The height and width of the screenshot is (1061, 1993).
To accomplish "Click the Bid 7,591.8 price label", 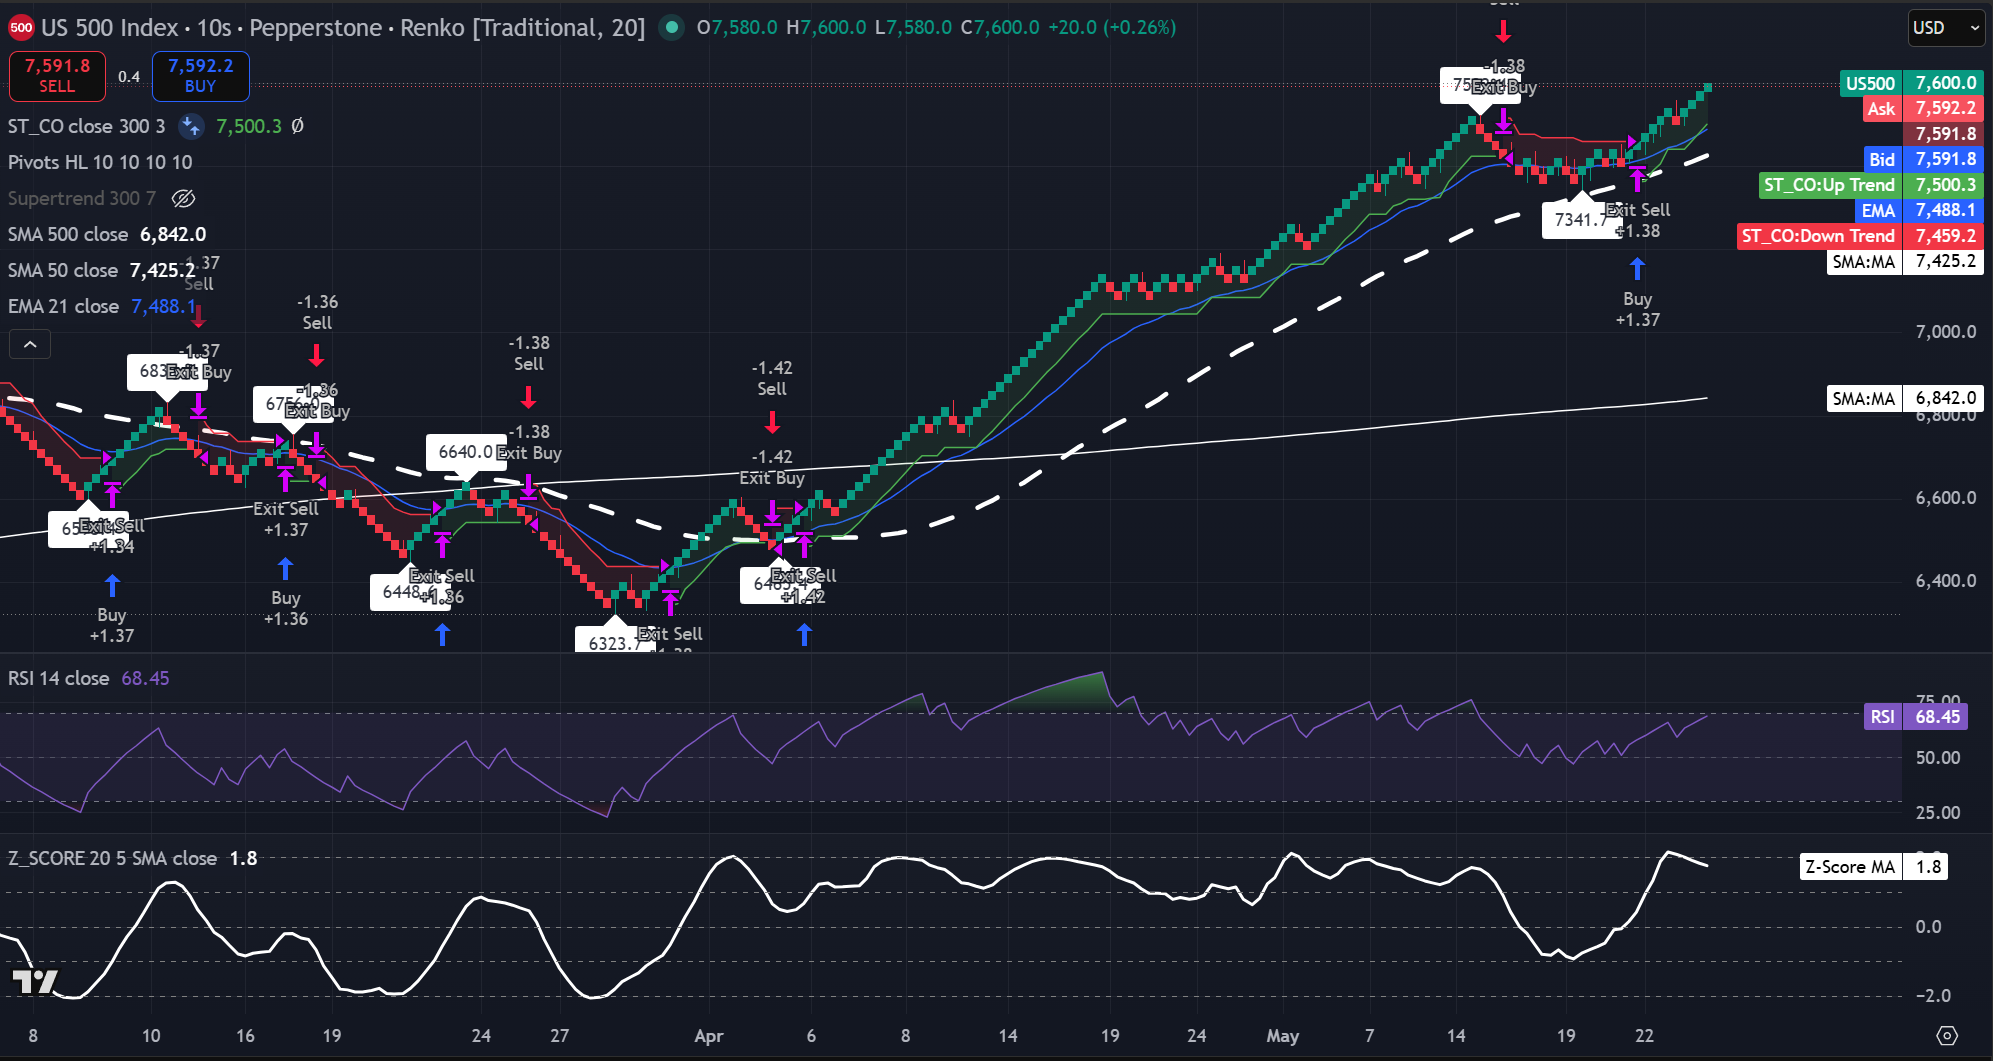I will [1924, 159].
